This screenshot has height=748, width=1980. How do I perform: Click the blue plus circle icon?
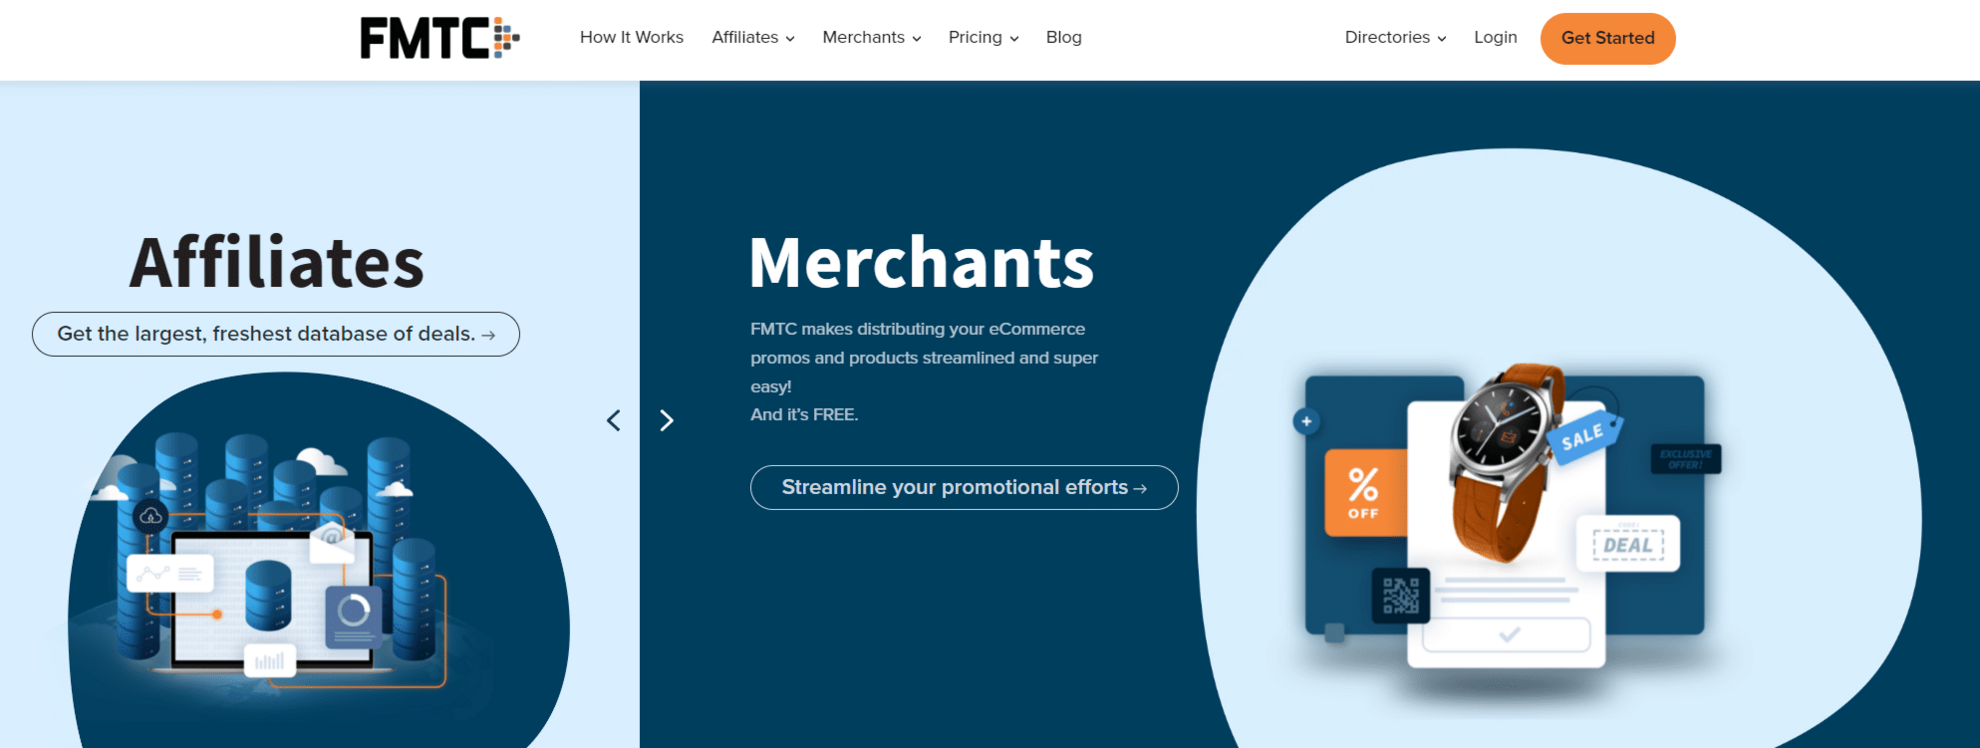(x=1306, y=421)
